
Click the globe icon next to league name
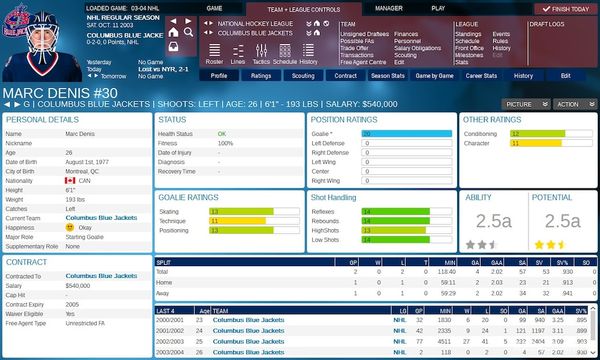point(326,23)
